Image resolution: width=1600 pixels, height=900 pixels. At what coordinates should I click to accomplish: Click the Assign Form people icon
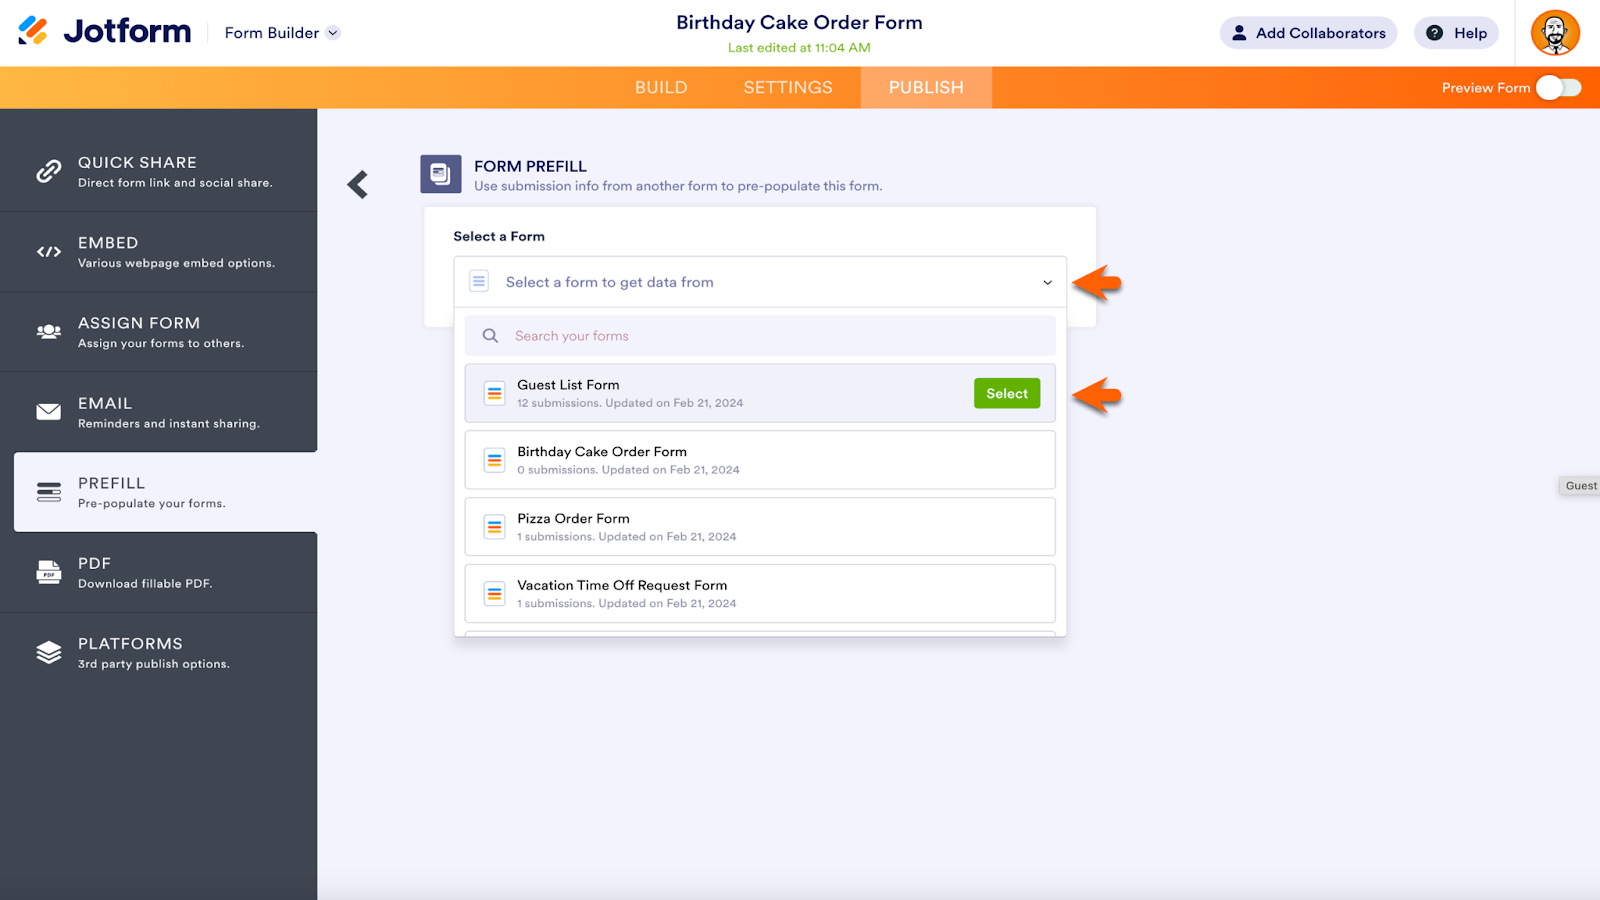click(x=48, y=332)
